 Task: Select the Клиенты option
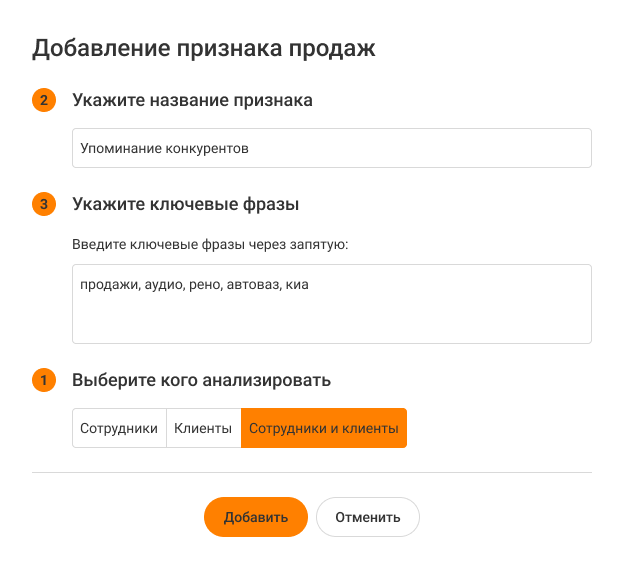[203, 428]
